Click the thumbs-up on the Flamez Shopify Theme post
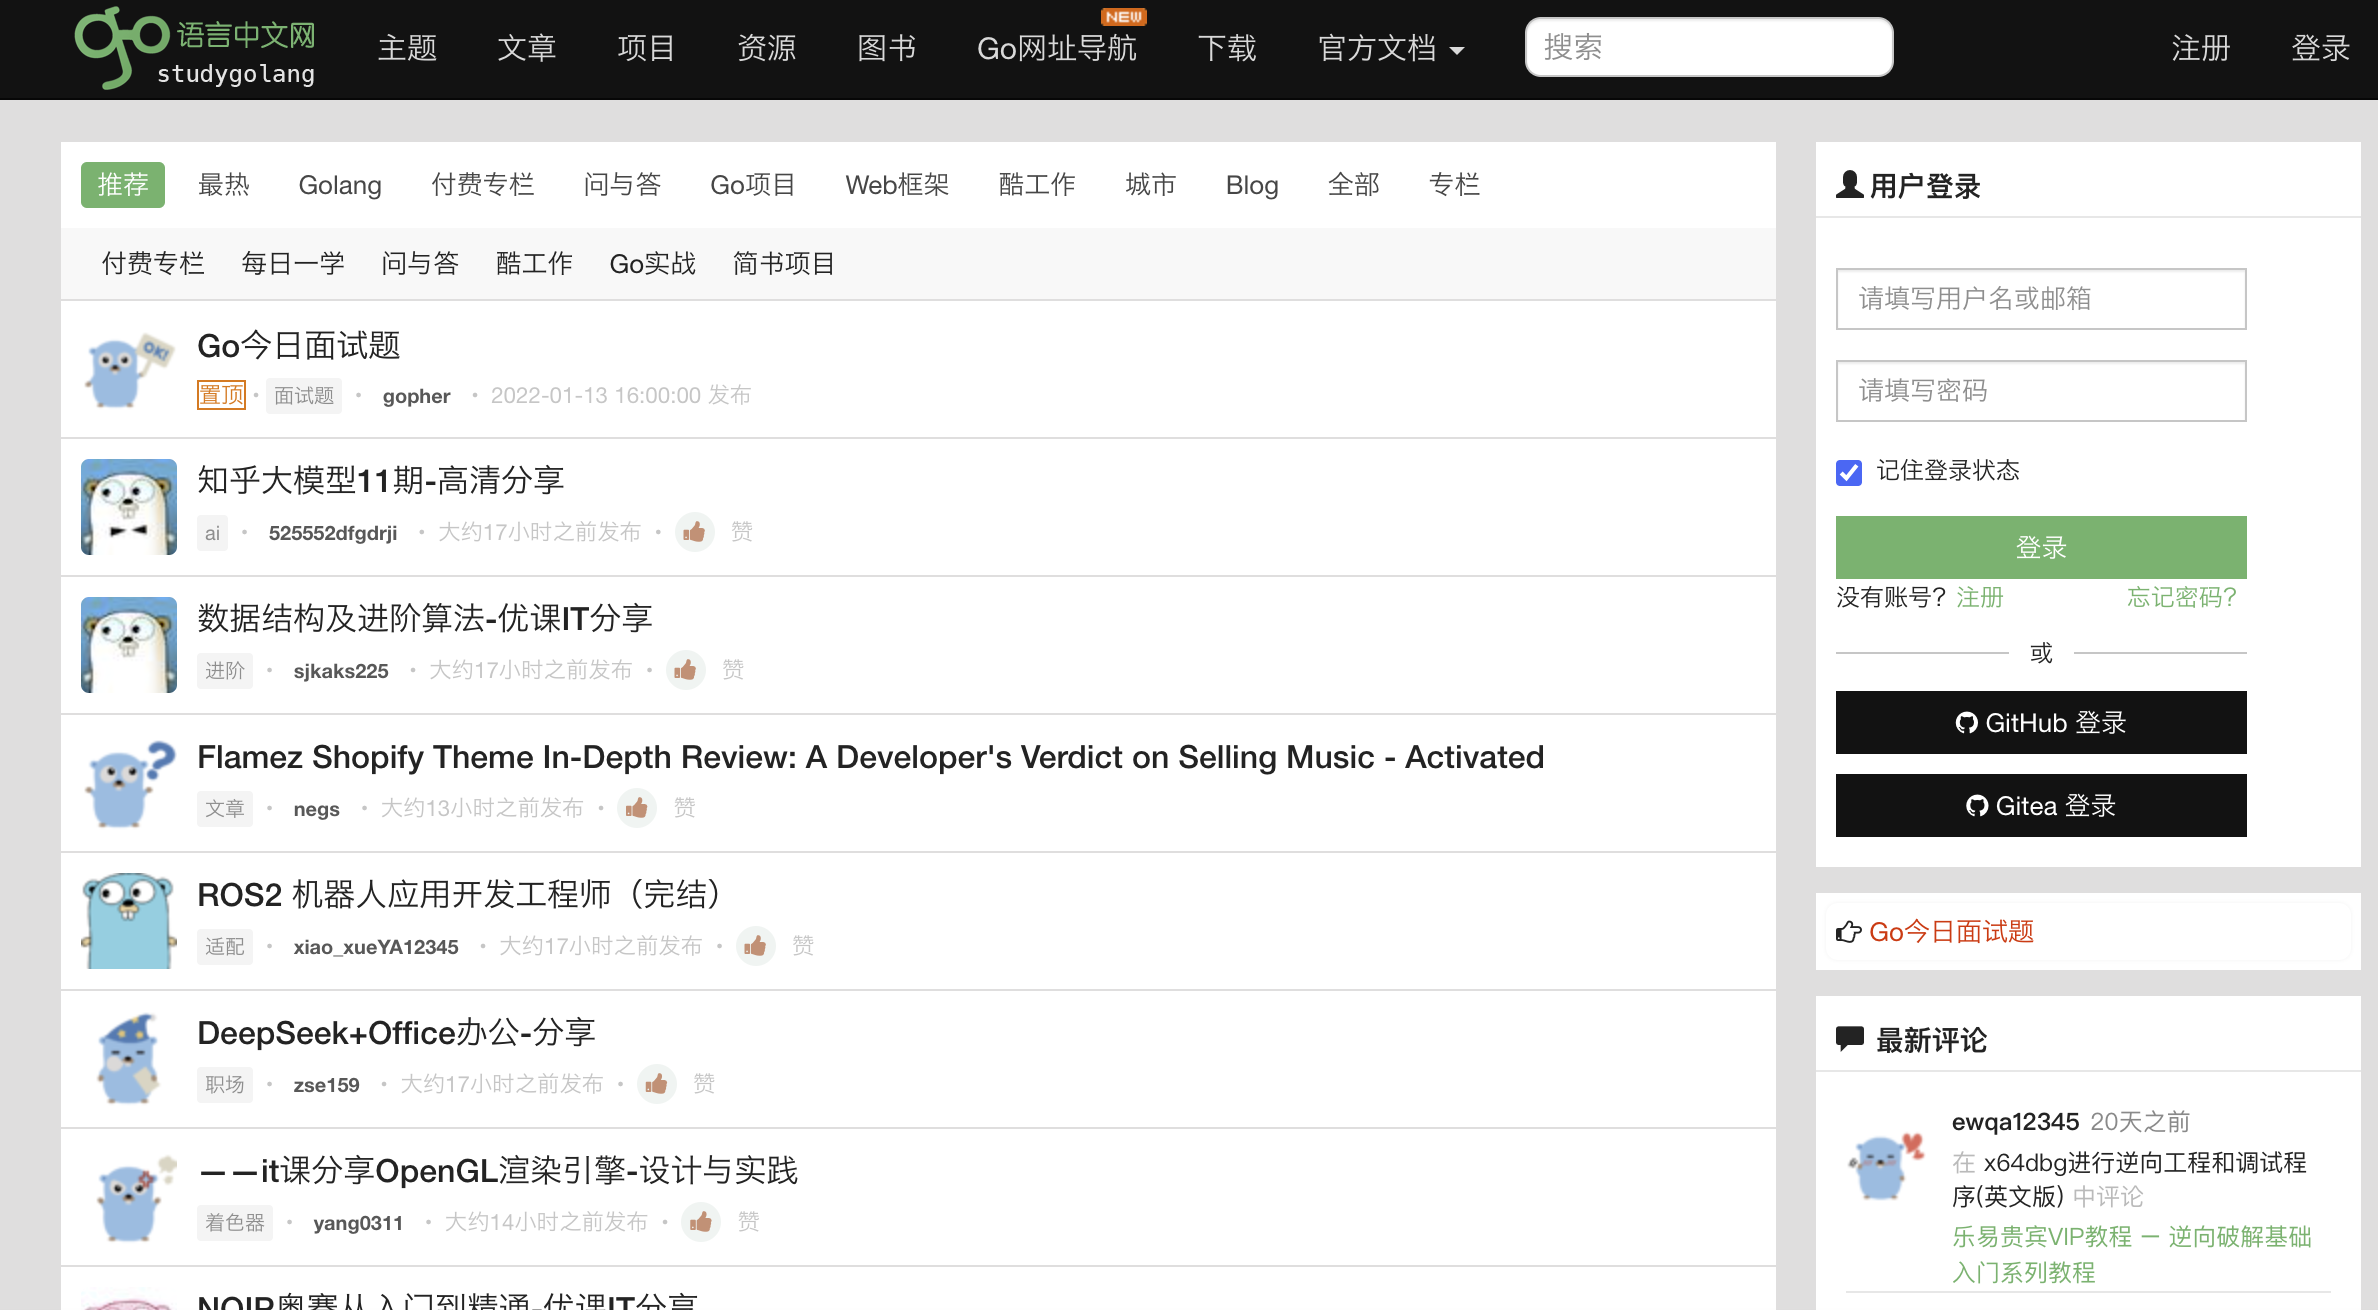The image size is (2378, 1310). pyautogui.click(x=637, y=808)
